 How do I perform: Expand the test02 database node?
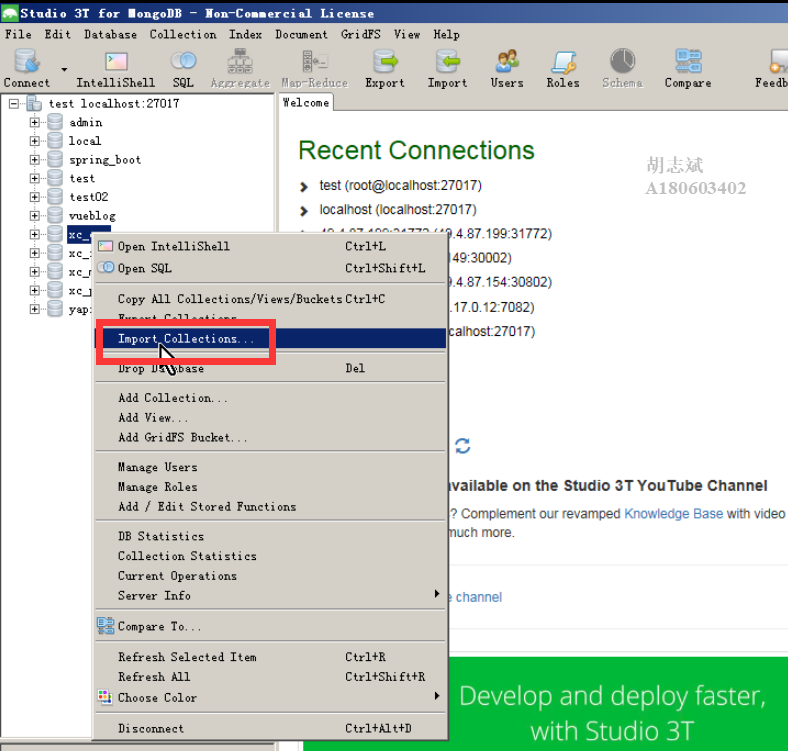(34, 197)
